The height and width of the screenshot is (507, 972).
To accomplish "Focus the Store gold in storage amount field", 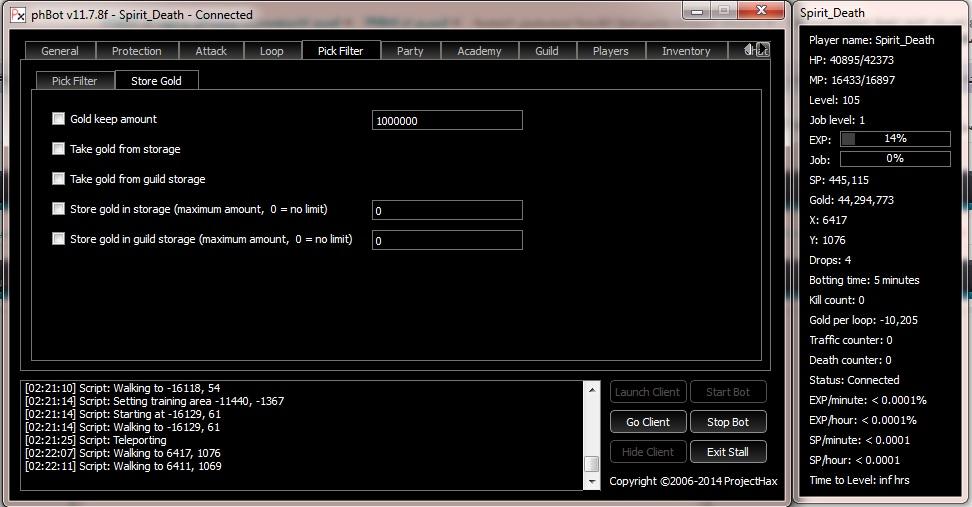I will [447, 210].
